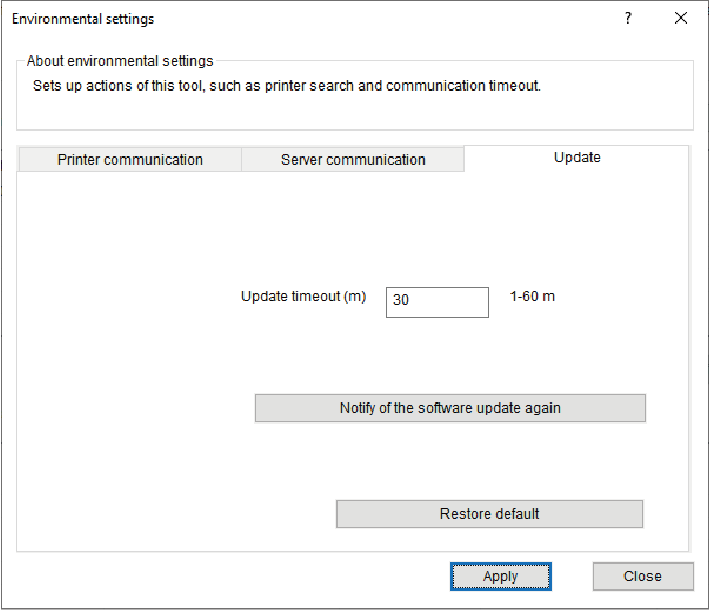Viewport: 710px width, 610px height.
Task: Click the 1-60 m range hint text
Action: pos(532,297)
